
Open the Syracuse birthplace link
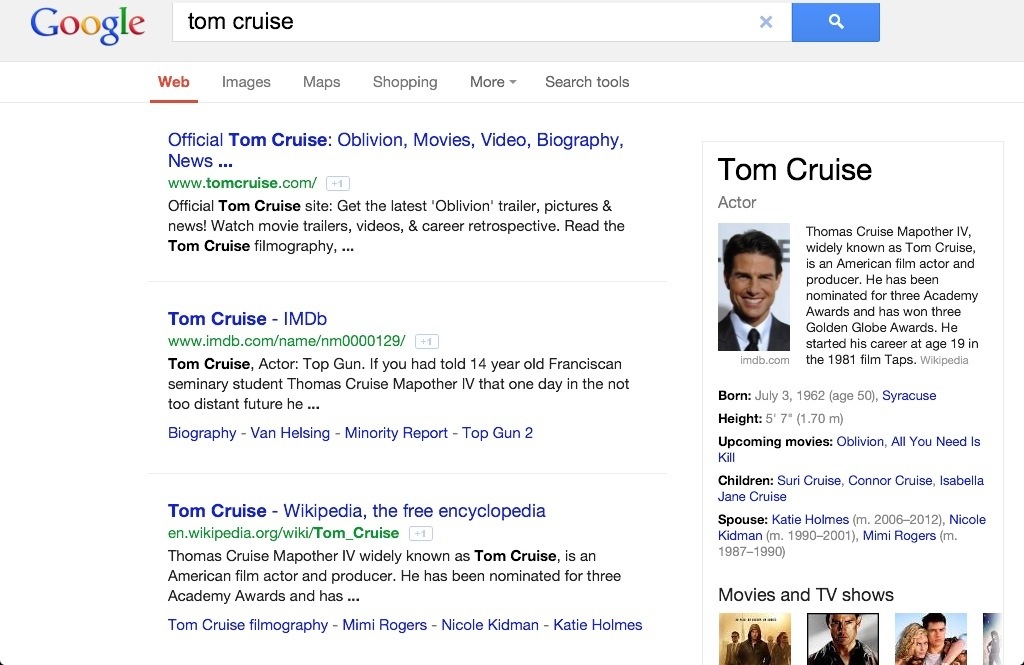click(x=908, y=395)
